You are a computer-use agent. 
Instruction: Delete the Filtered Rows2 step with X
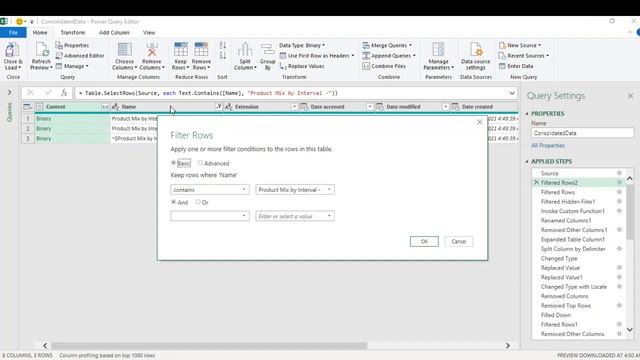click(x=536, y=182)
